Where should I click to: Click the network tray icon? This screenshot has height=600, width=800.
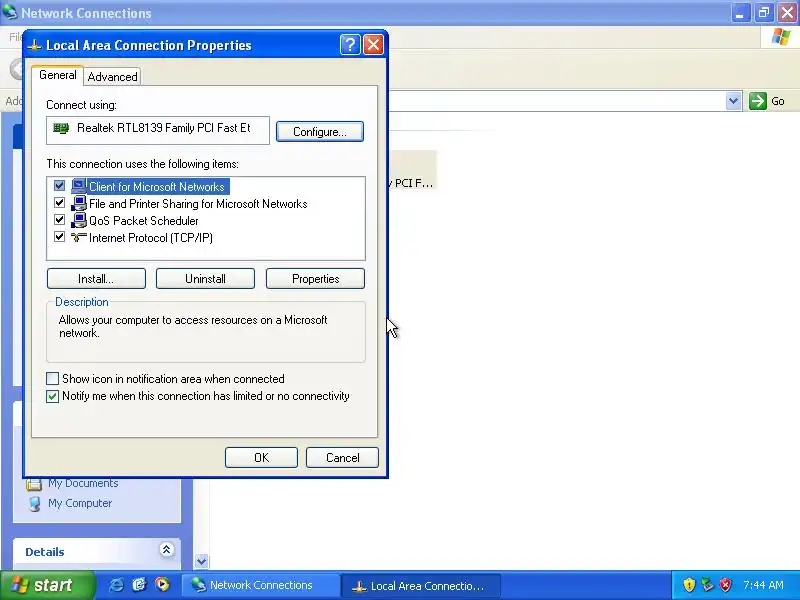pyautogui.click(x=707, y=585)
